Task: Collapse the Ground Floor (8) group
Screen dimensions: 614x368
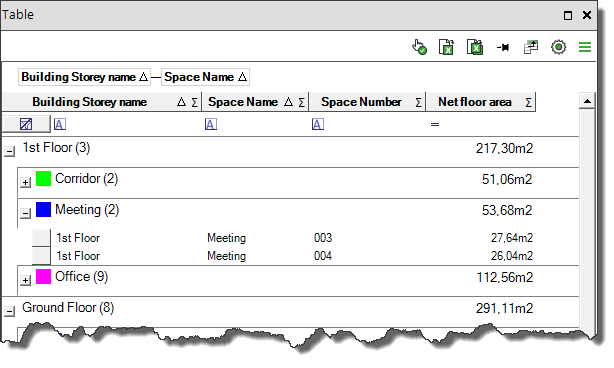Action: pyautogui.click(x=9, y=311)
